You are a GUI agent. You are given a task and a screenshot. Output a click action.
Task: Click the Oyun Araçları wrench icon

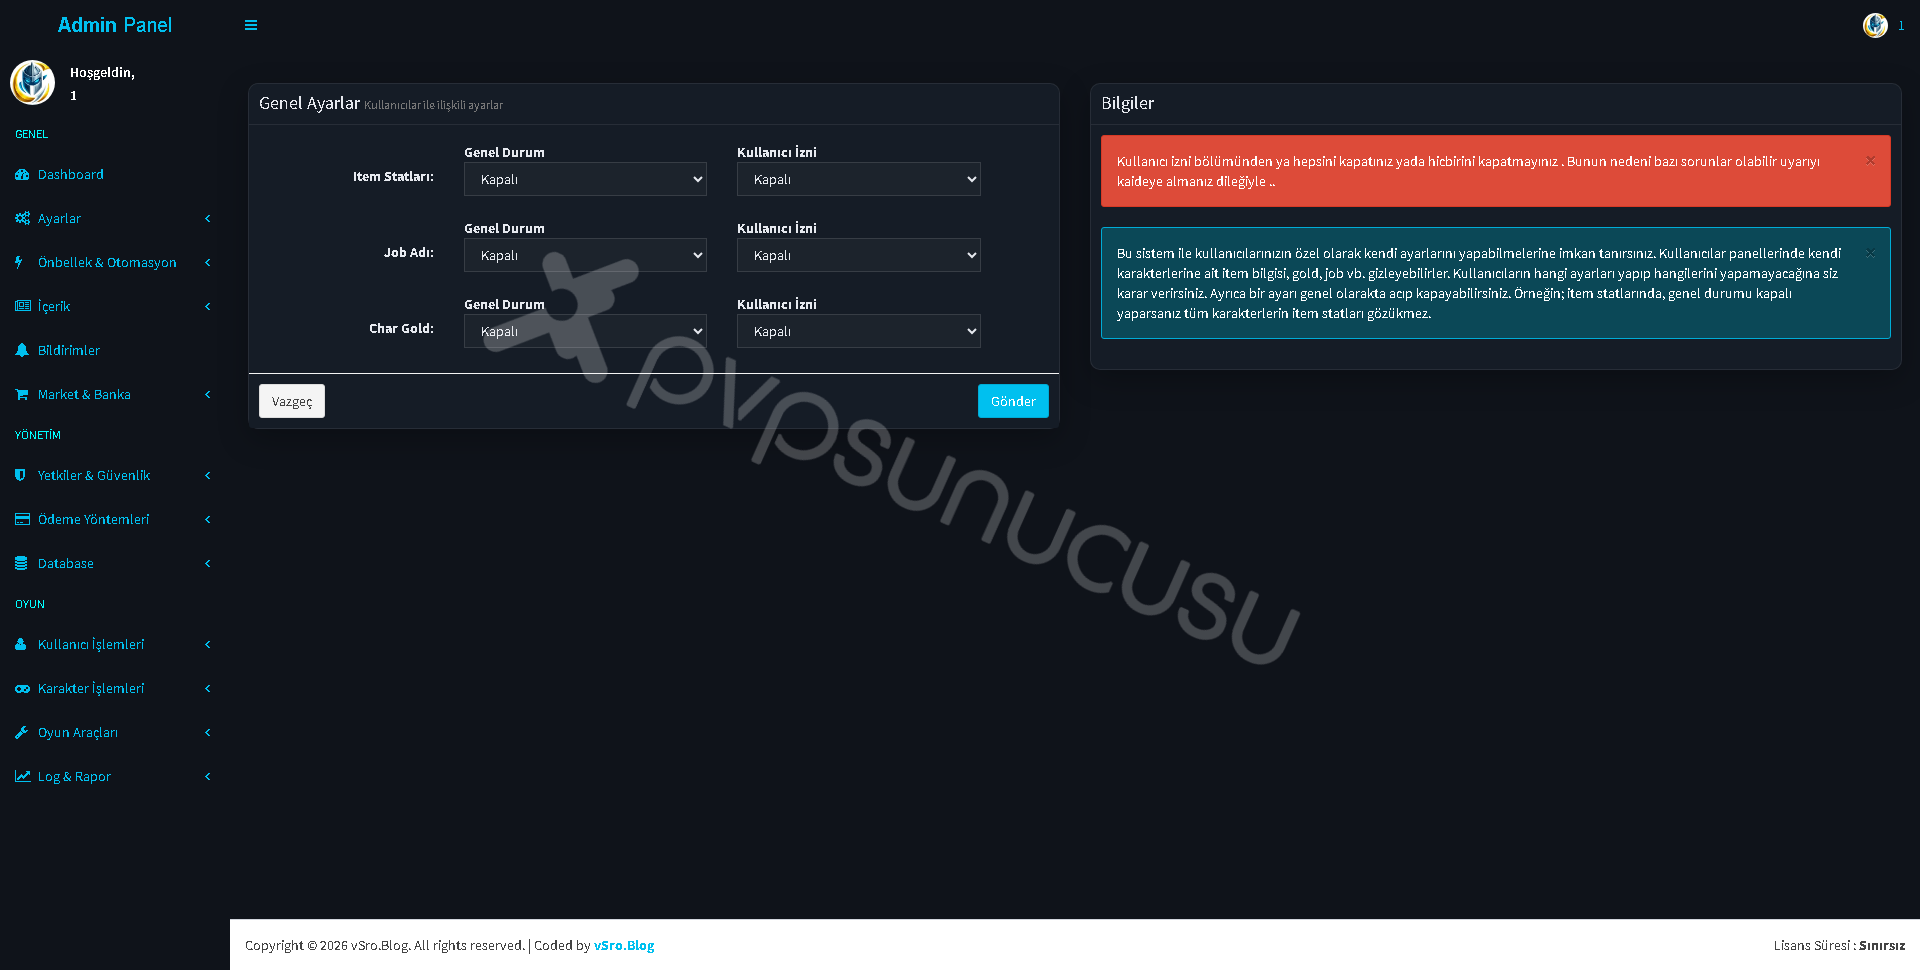tap(22, 733)
